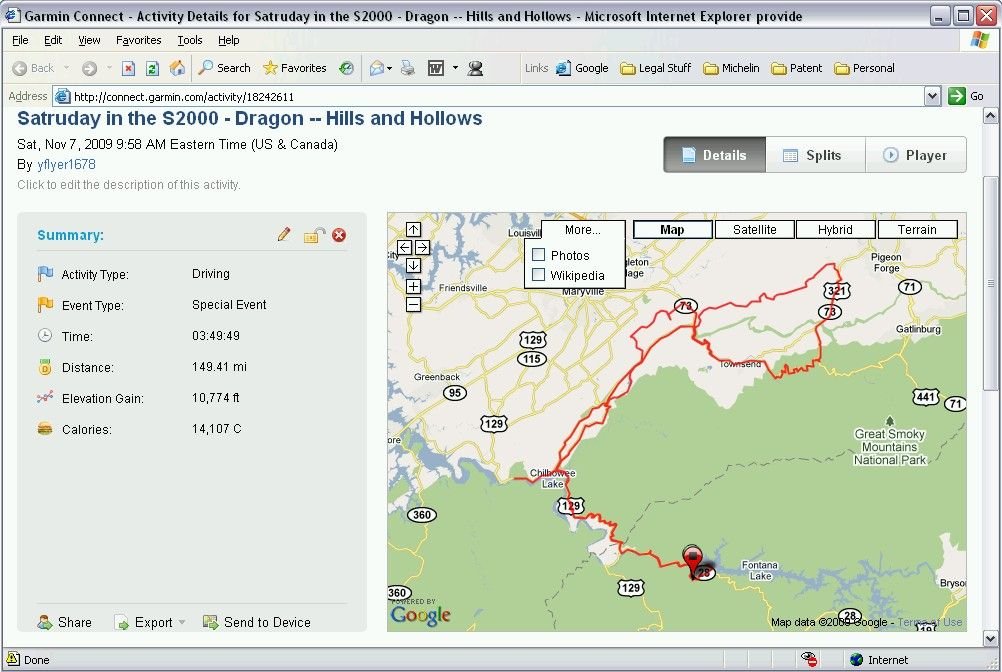Open the More... map layers menu

pos(582,230)
